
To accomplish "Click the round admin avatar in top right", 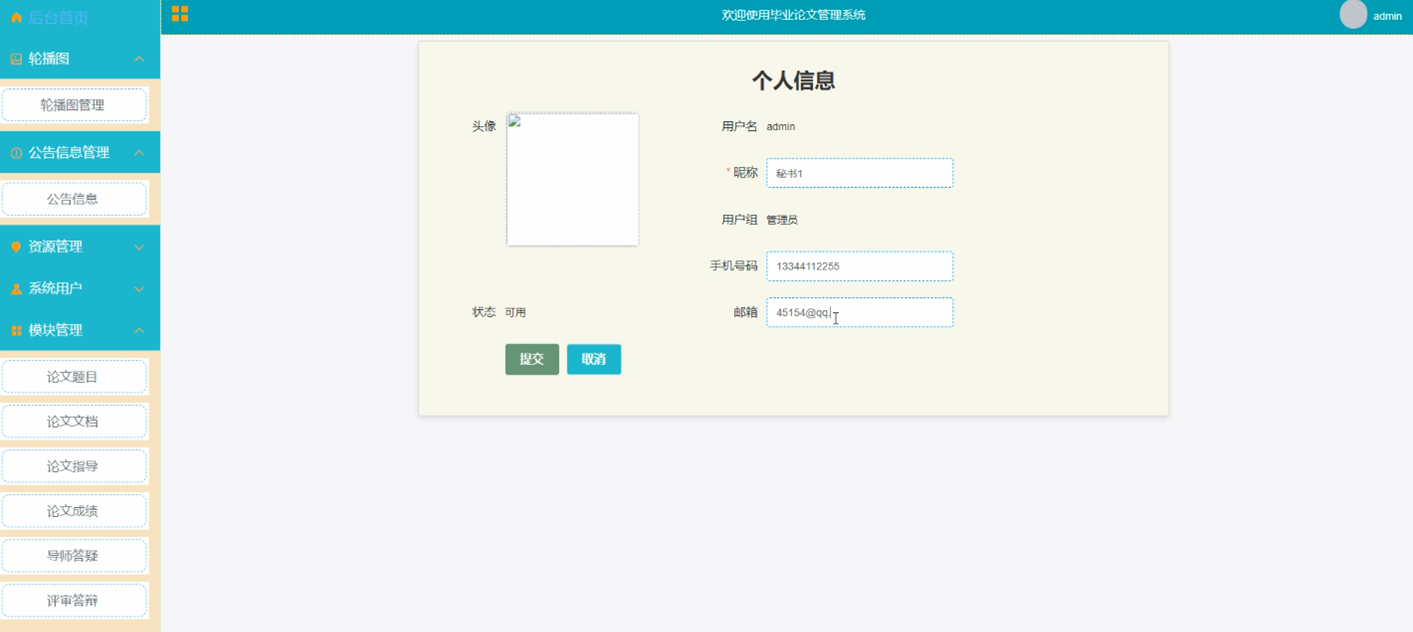I will [1353, 14].
